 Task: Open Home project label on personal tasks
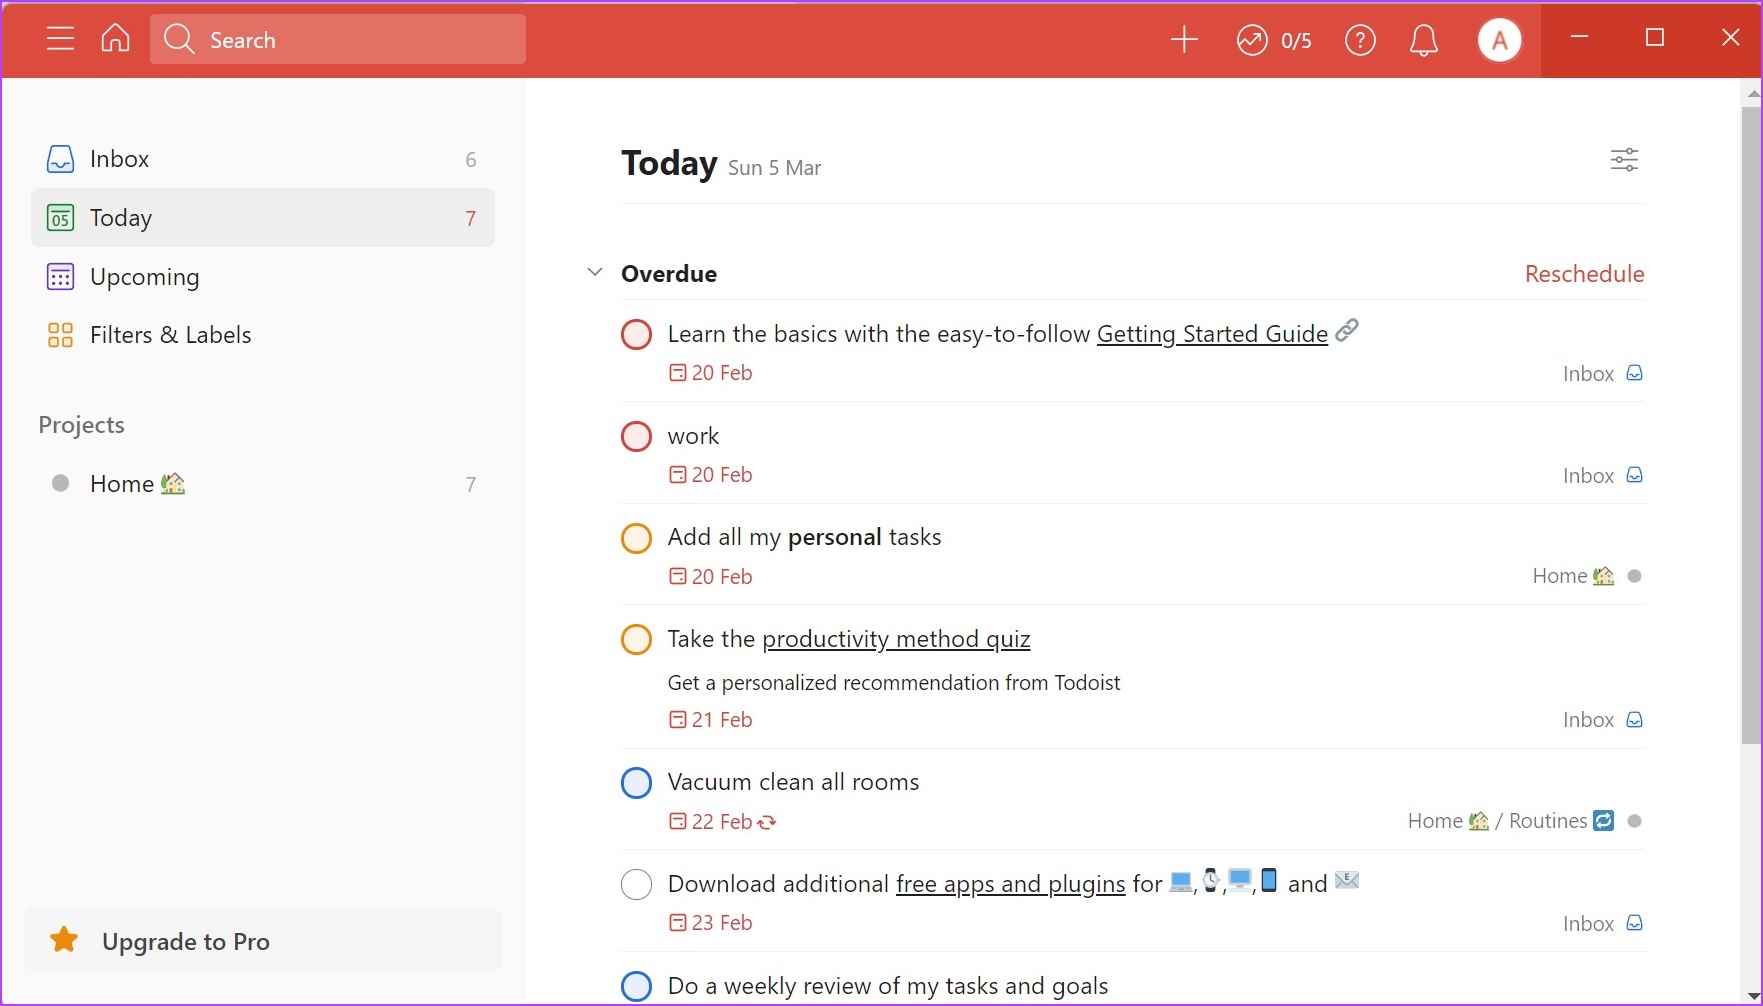coord(1587,576)
